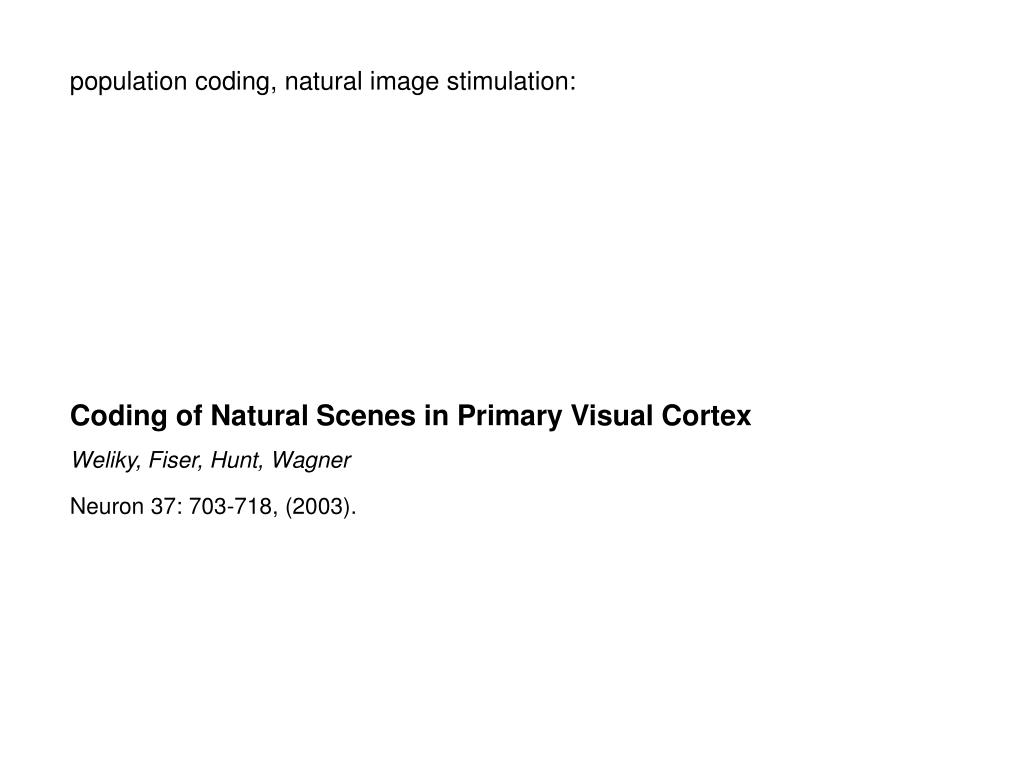Click the bold title "Coding of Natural Scenes"
Viewport: 1024px width, 768px height.
(x=243, y=416)
